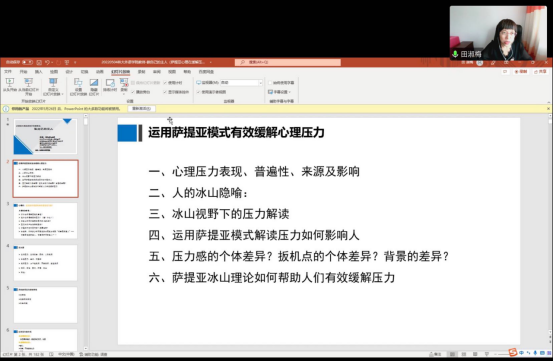Open Set Up Slide Show icon
The height and width of the screenshot is (361, 554).
(x=78, y=87)
